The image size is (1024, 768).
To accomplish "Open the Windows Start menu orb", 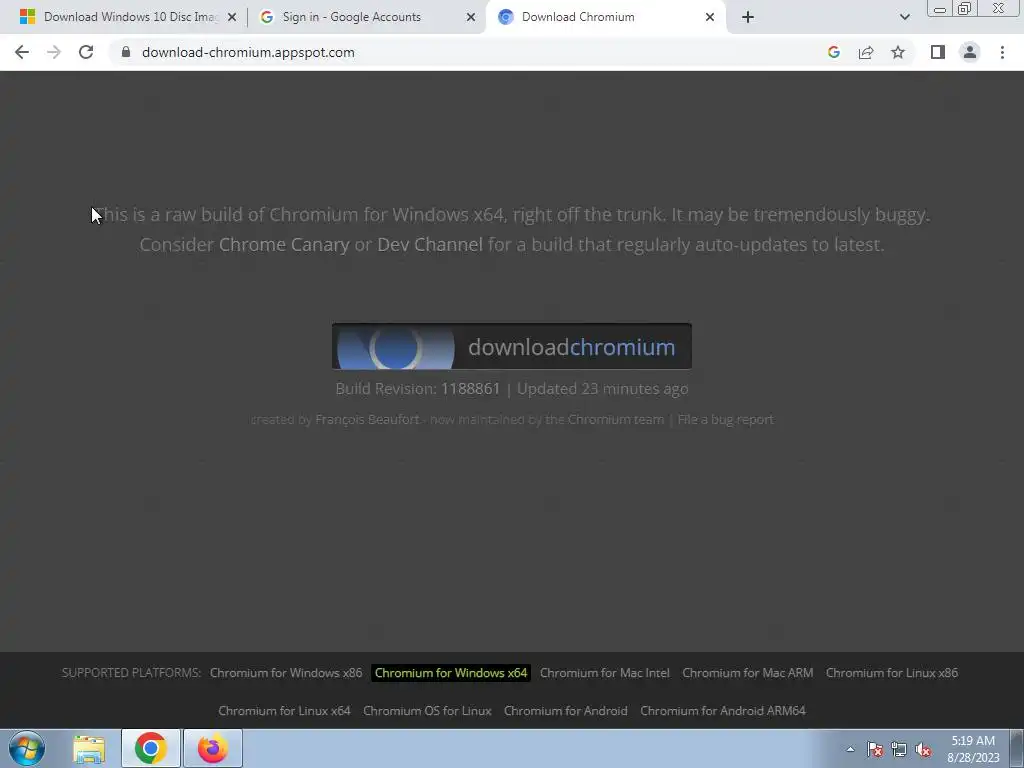I will tap(27, 748).
